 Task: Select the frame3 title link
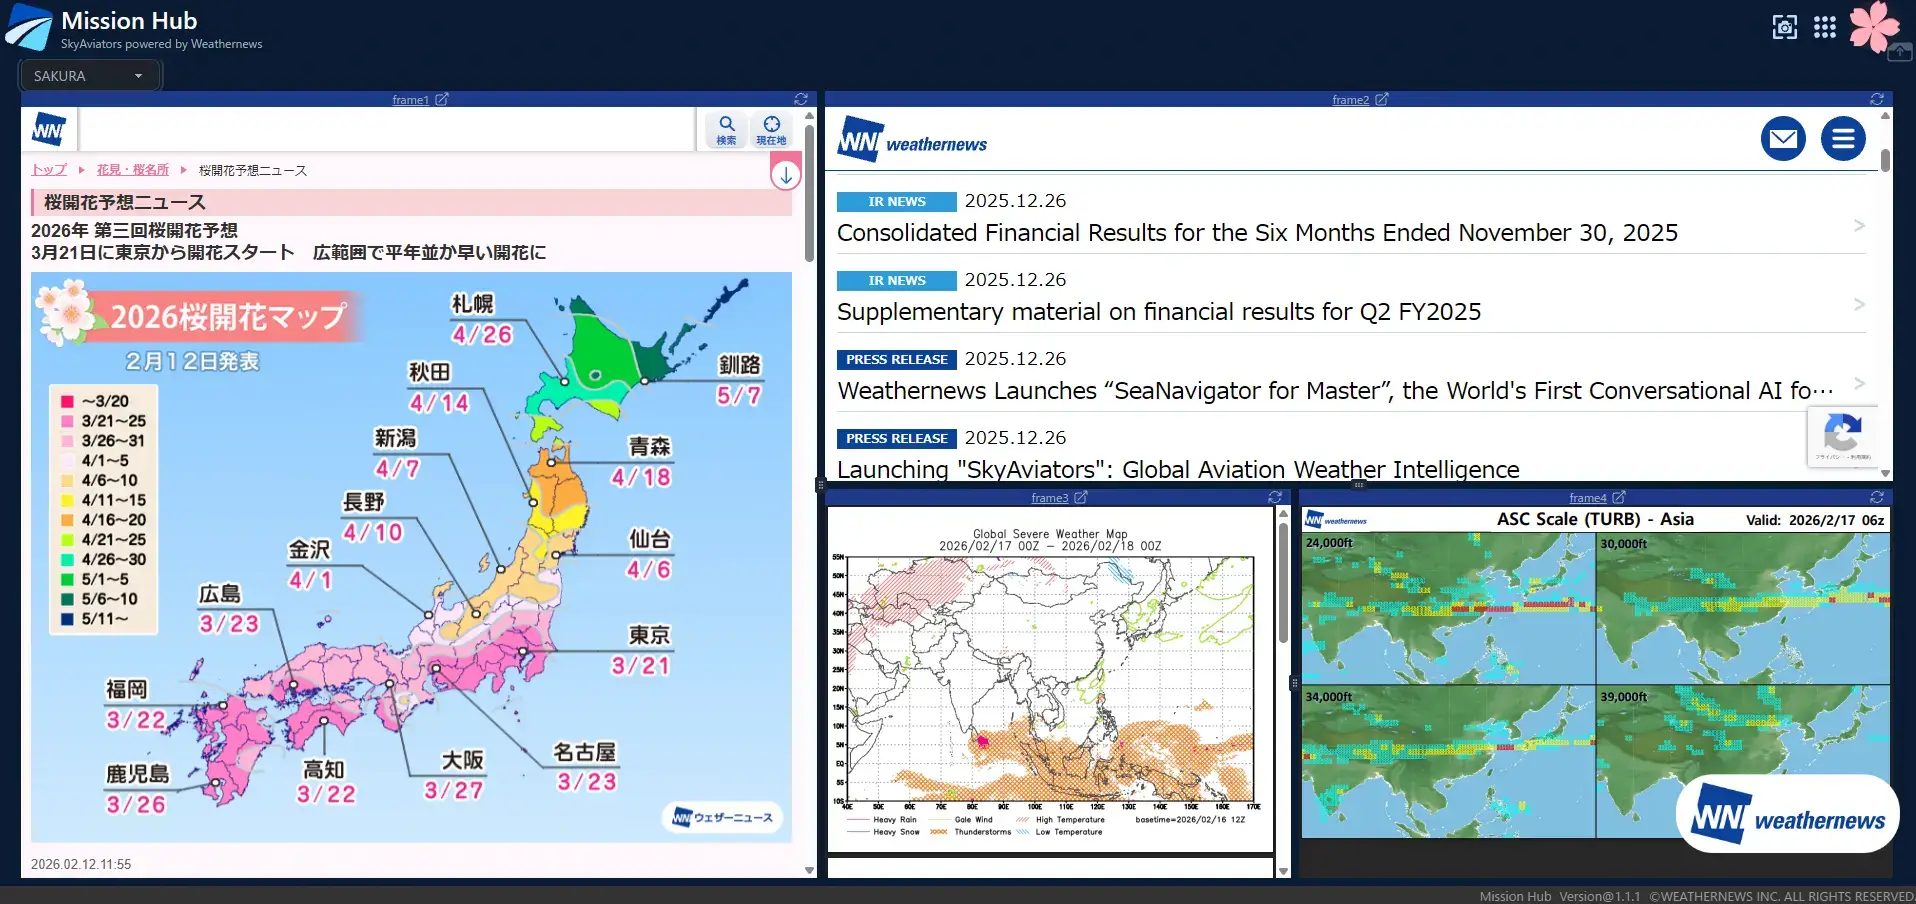(x=1049, y=498)
